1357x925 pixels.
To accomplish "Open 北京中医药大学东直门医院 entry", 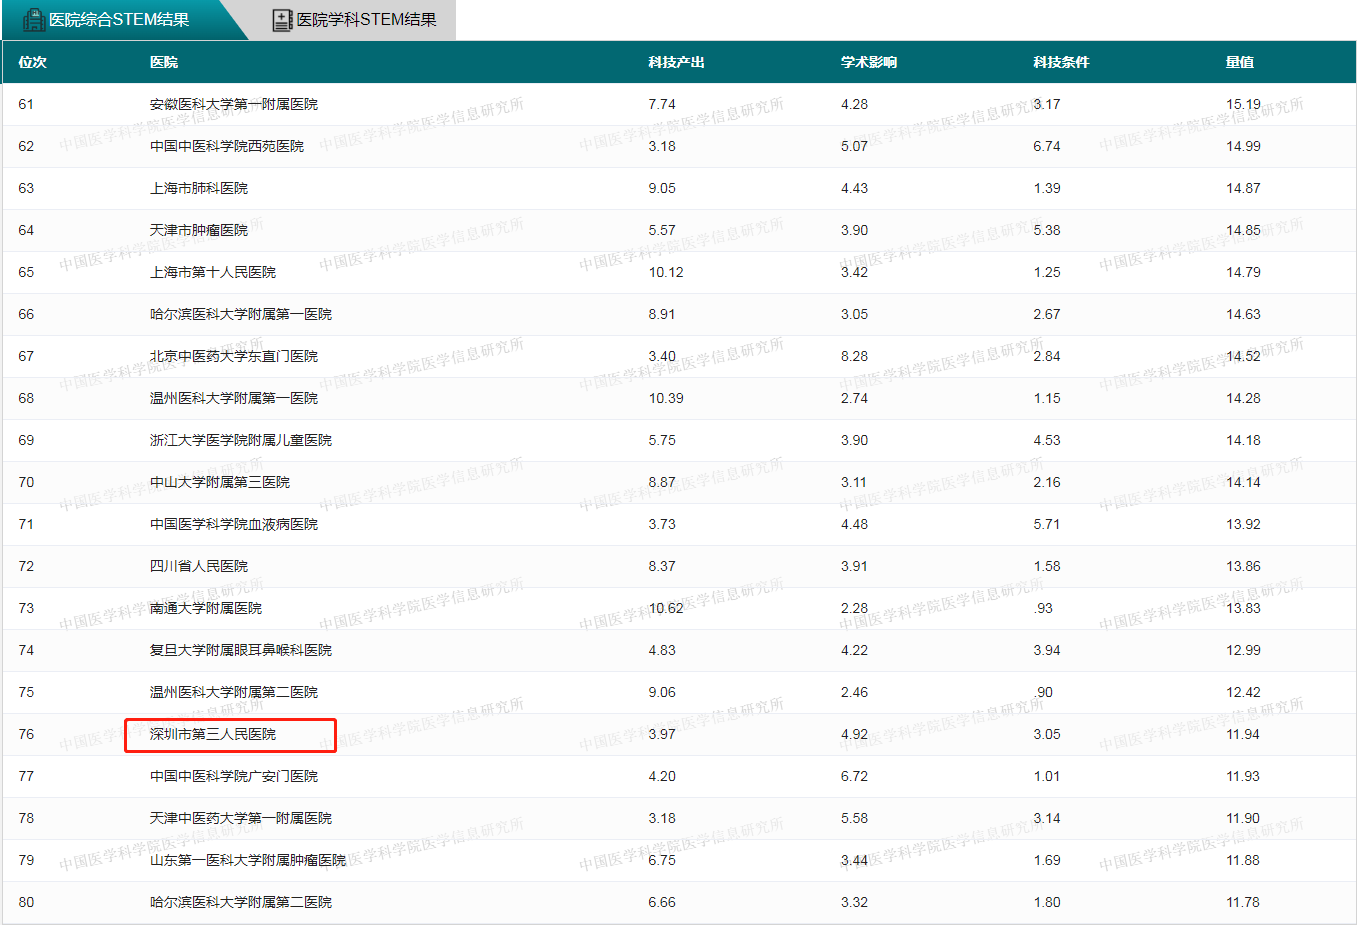I will [x=234, y=356].
